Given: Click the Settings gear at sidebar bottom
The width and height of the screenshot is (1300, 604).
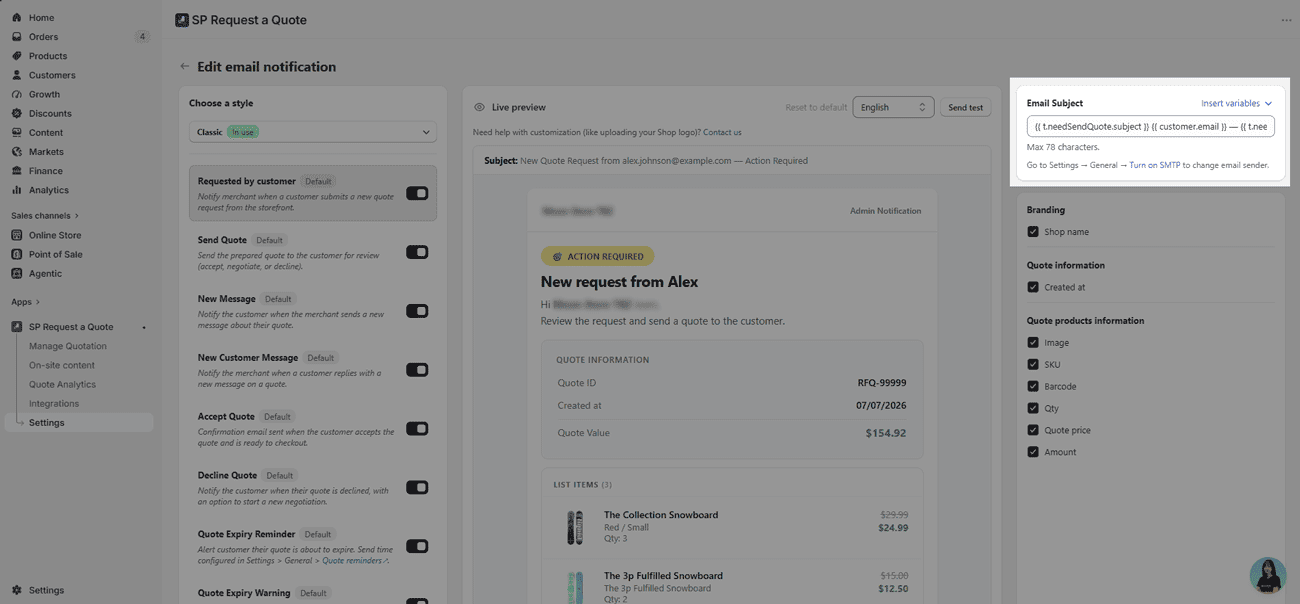Looking at the screenshot, I should (x=16, y=590).
